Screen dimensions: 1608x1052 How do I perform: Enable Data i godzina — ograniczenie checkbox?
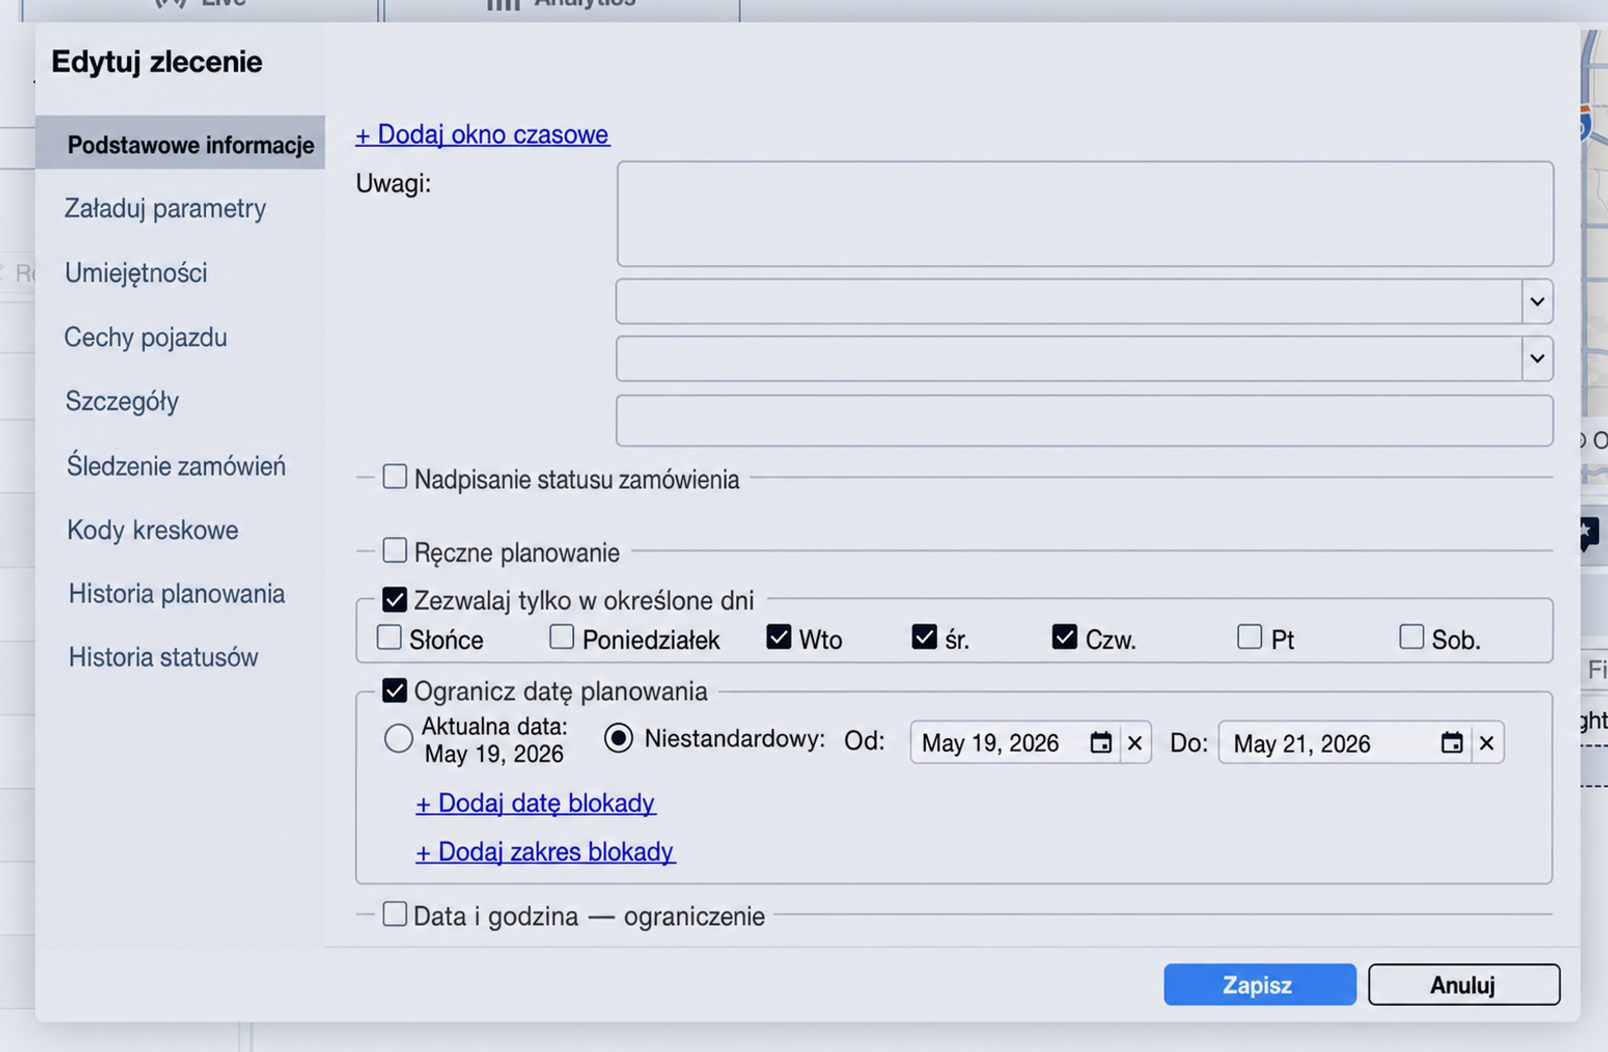point(395,914)
